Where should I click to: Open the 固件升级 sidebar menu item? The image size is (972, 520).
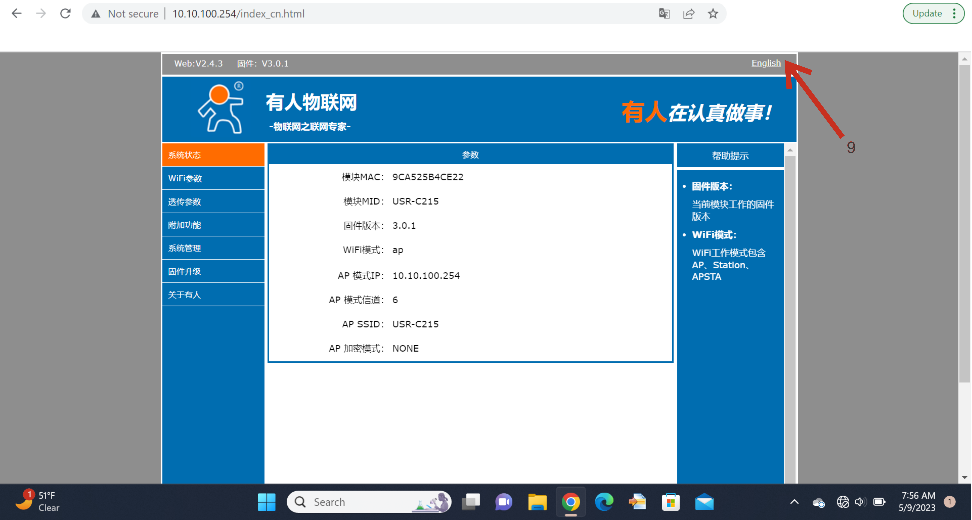213,271
